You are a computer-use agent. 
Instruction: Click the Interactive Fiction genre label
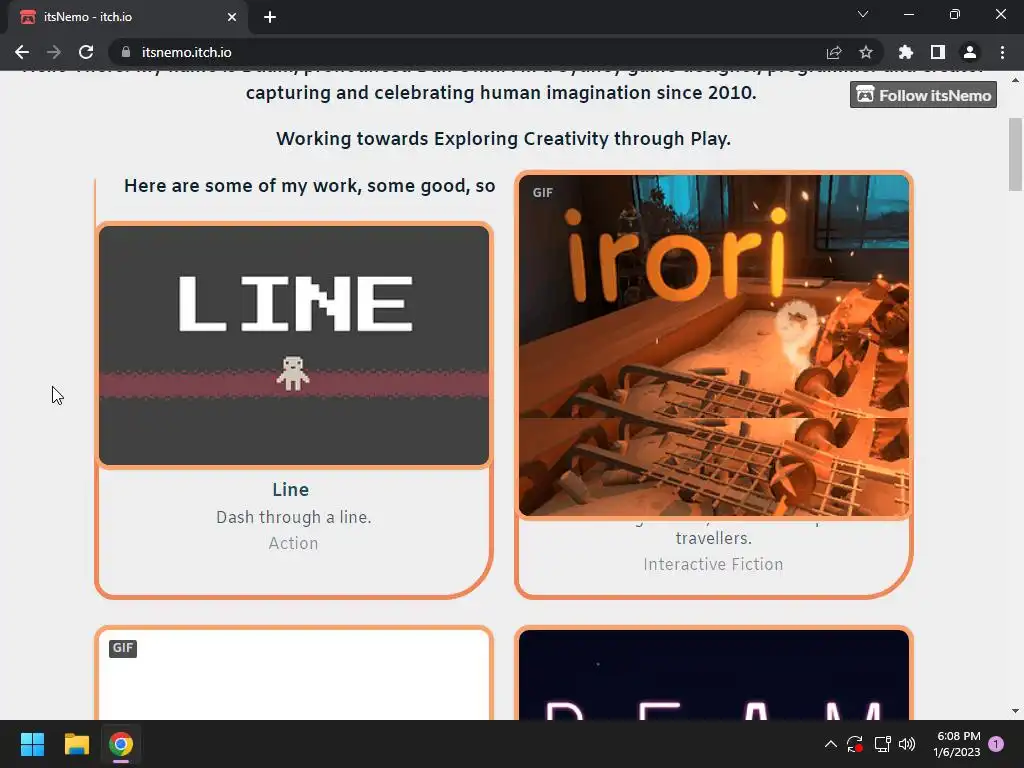click(713, 564)
